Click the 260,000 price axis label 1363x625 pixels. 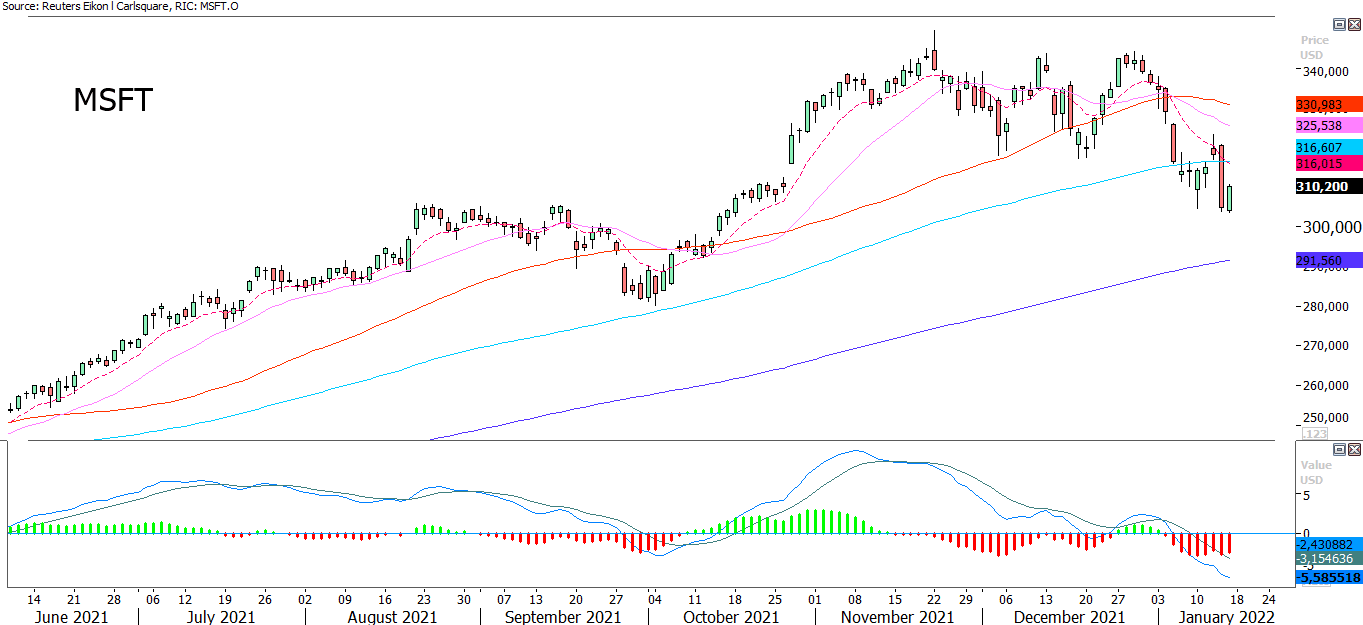point(1326,385)
